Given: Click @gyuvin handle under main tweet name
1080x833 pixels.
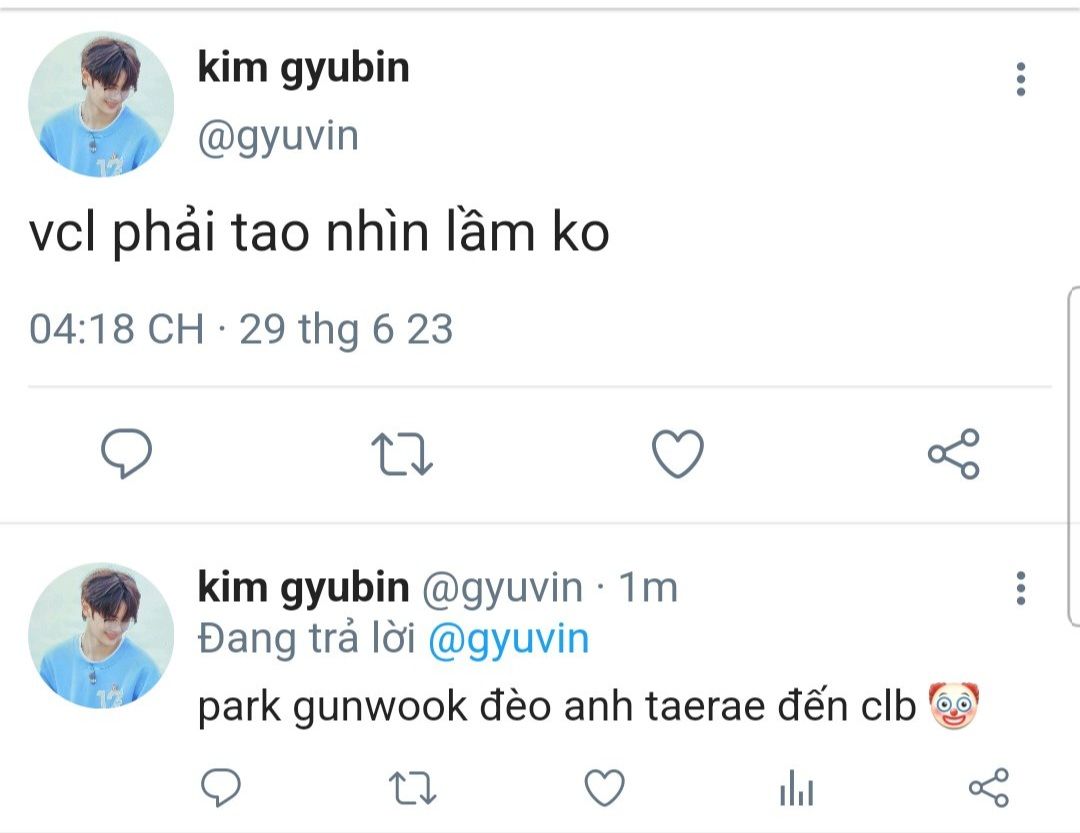Looking at the screenshot, I should pyautogui.click(x=277, y=136).
